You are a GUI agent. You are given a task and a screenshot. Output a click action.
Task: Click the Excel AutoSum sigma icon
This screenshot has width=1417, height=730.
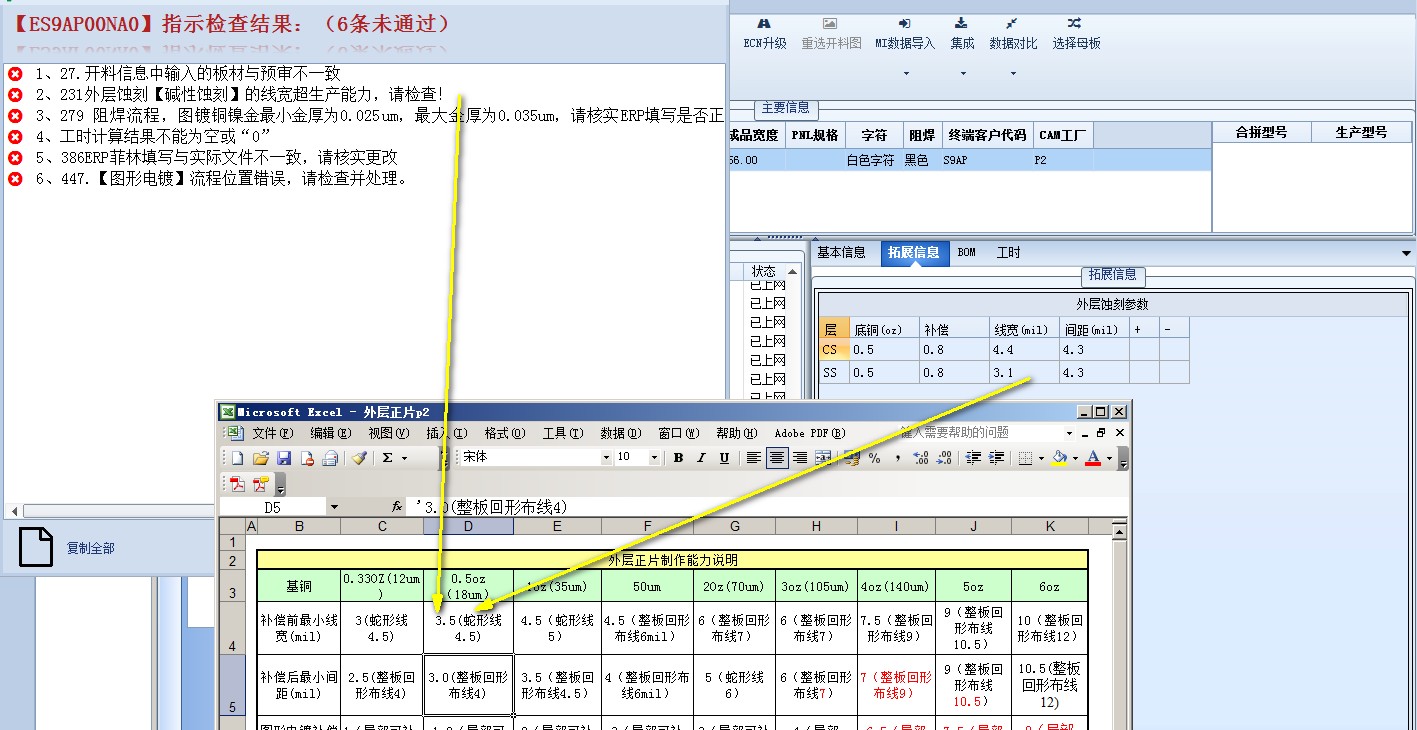pos(387,458)
